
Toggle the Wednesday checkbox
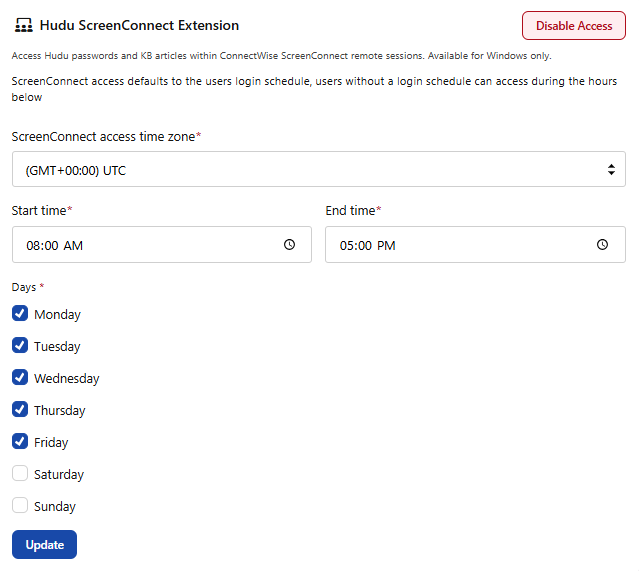click(20, 377)
